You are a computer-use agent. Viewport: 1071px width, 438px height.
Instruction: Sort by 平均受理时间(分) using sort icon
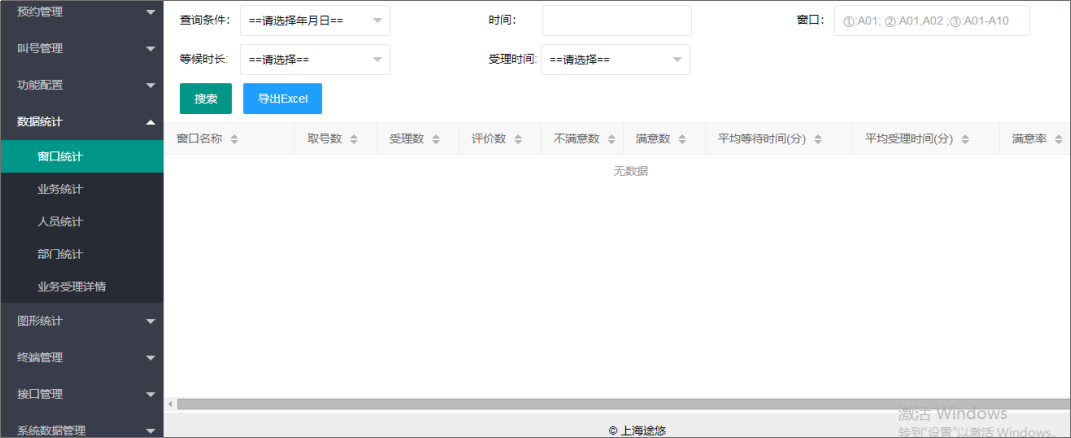965,139
